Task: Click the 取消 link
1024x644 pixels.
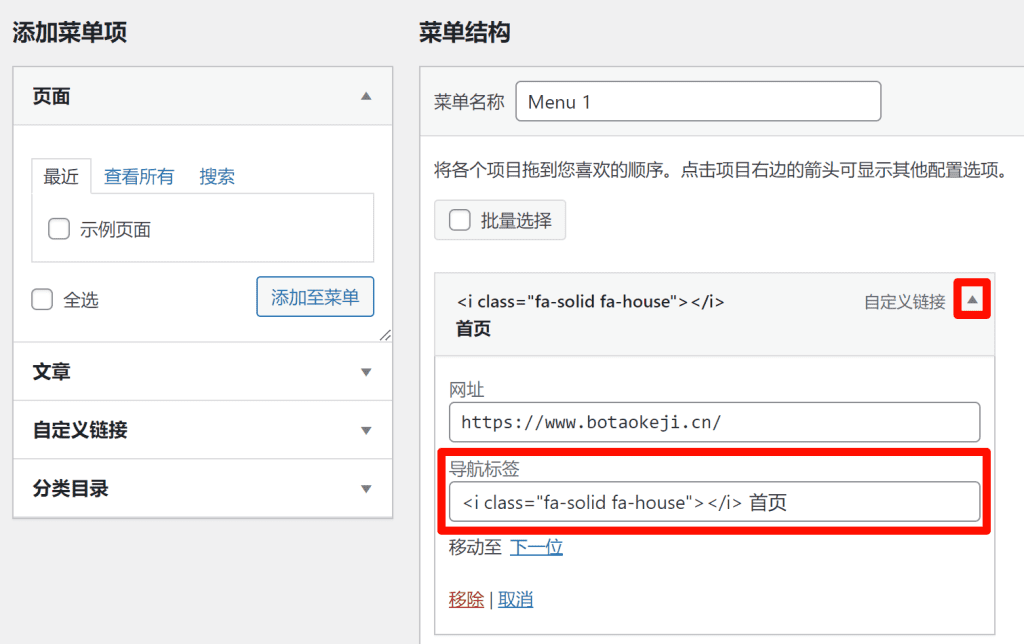Action: 516,599
